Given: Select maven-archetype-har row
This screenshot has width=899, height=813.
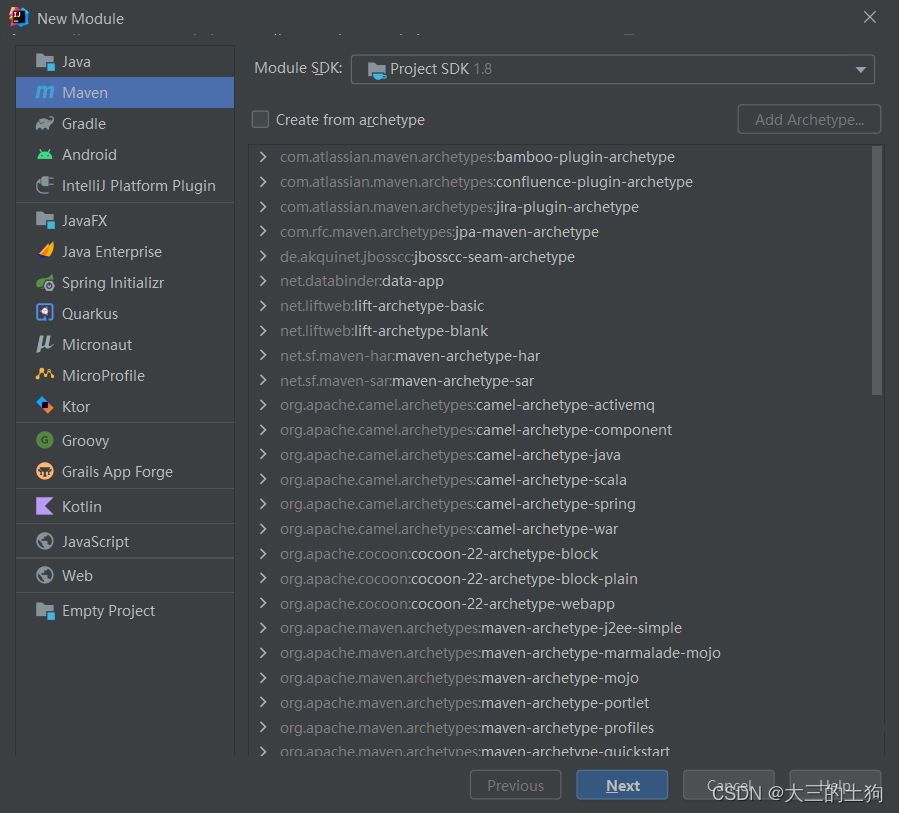Looking at the screenshot, I should (562, 356).
